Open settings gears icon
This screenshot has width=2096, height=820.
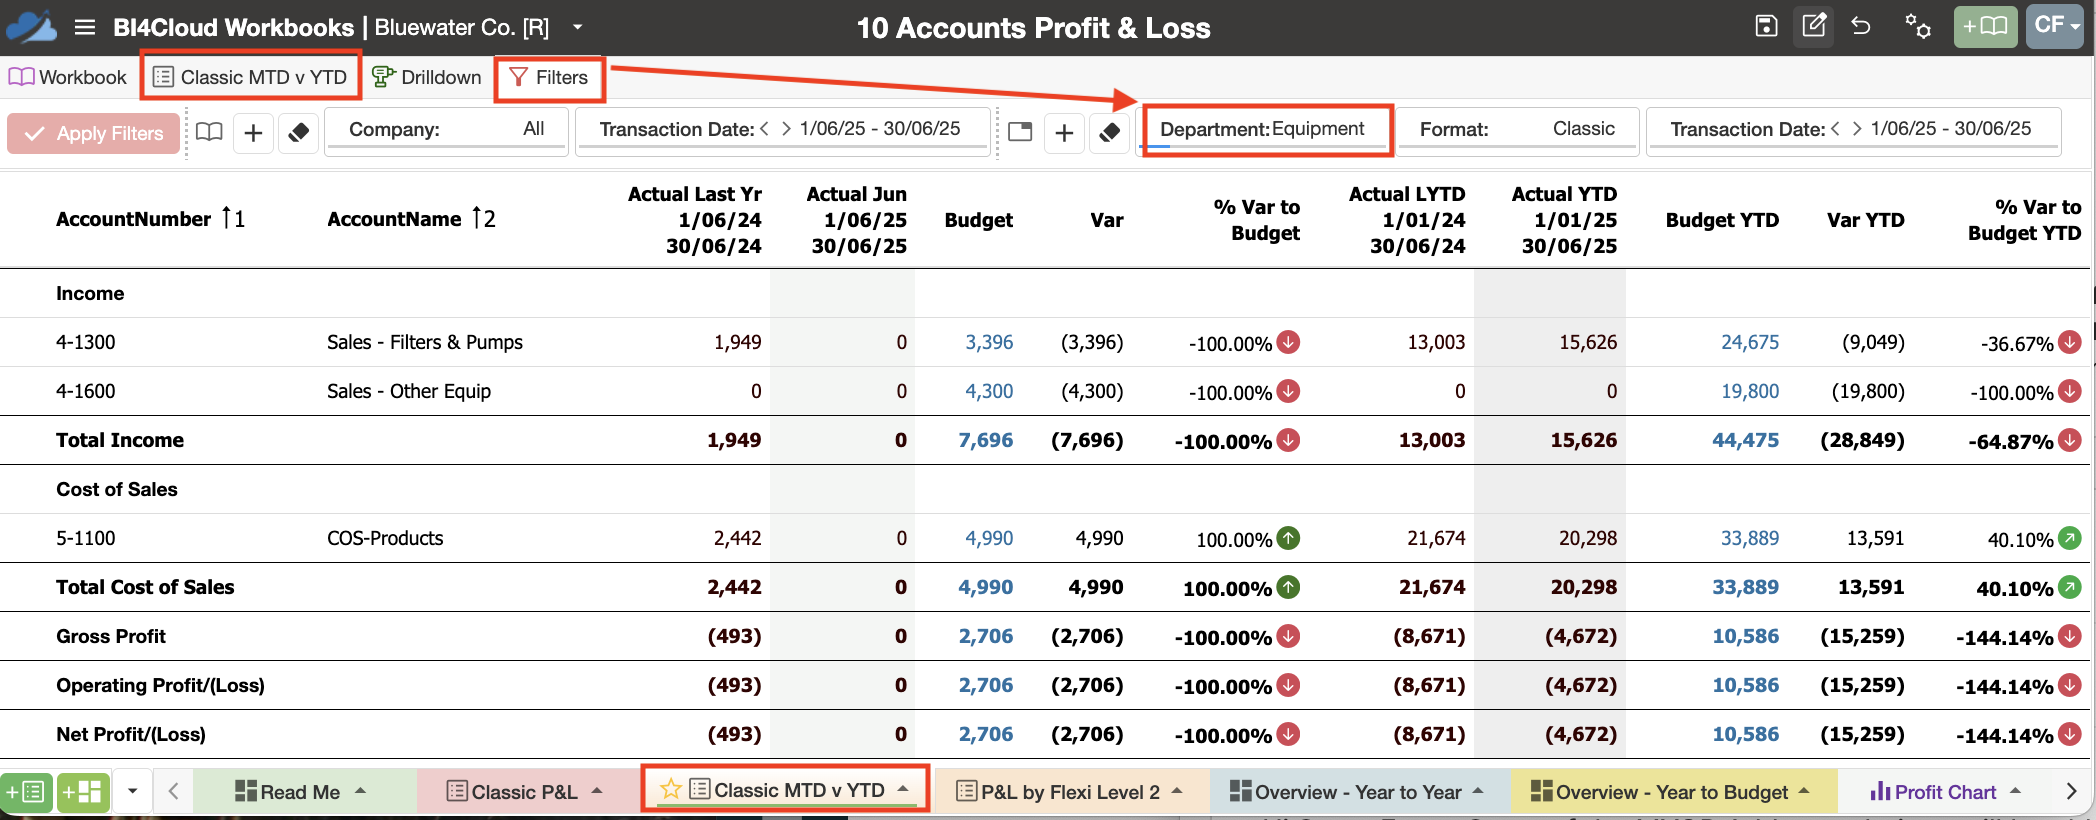(1917, 26)
